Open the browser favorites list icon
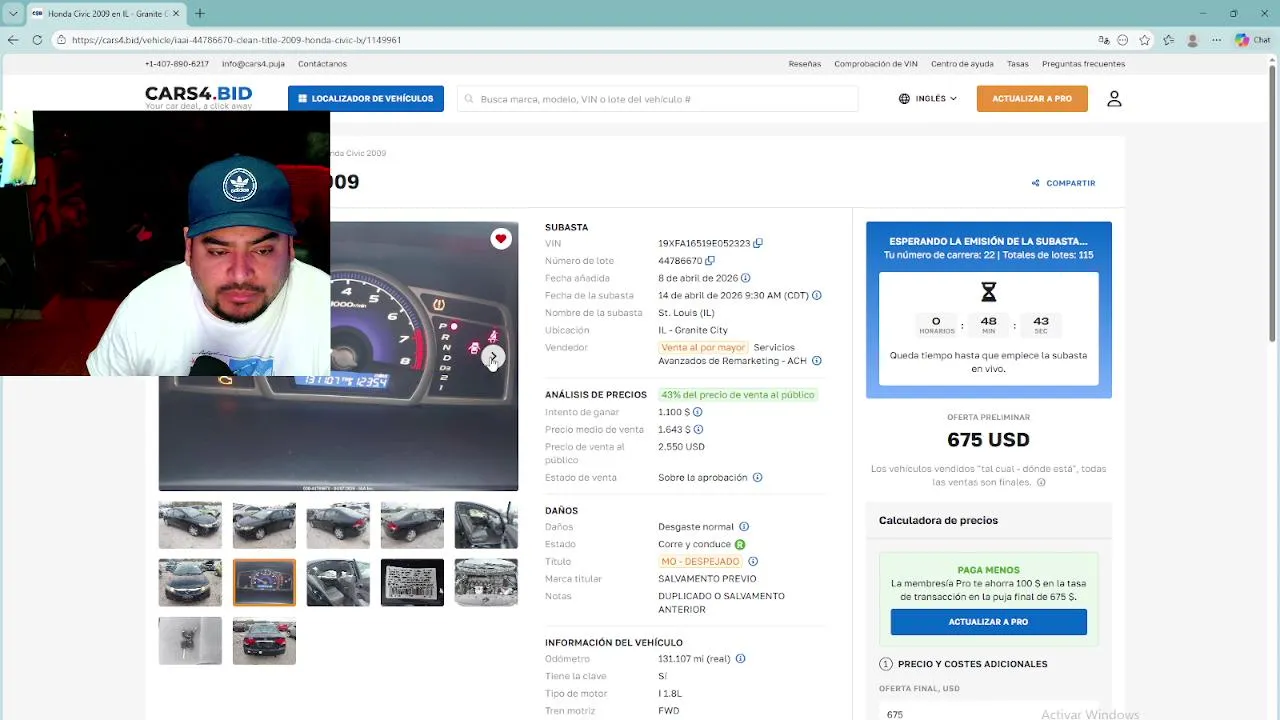The height and width of the screenshot is (720, 1280). [x=1168, y=40]
